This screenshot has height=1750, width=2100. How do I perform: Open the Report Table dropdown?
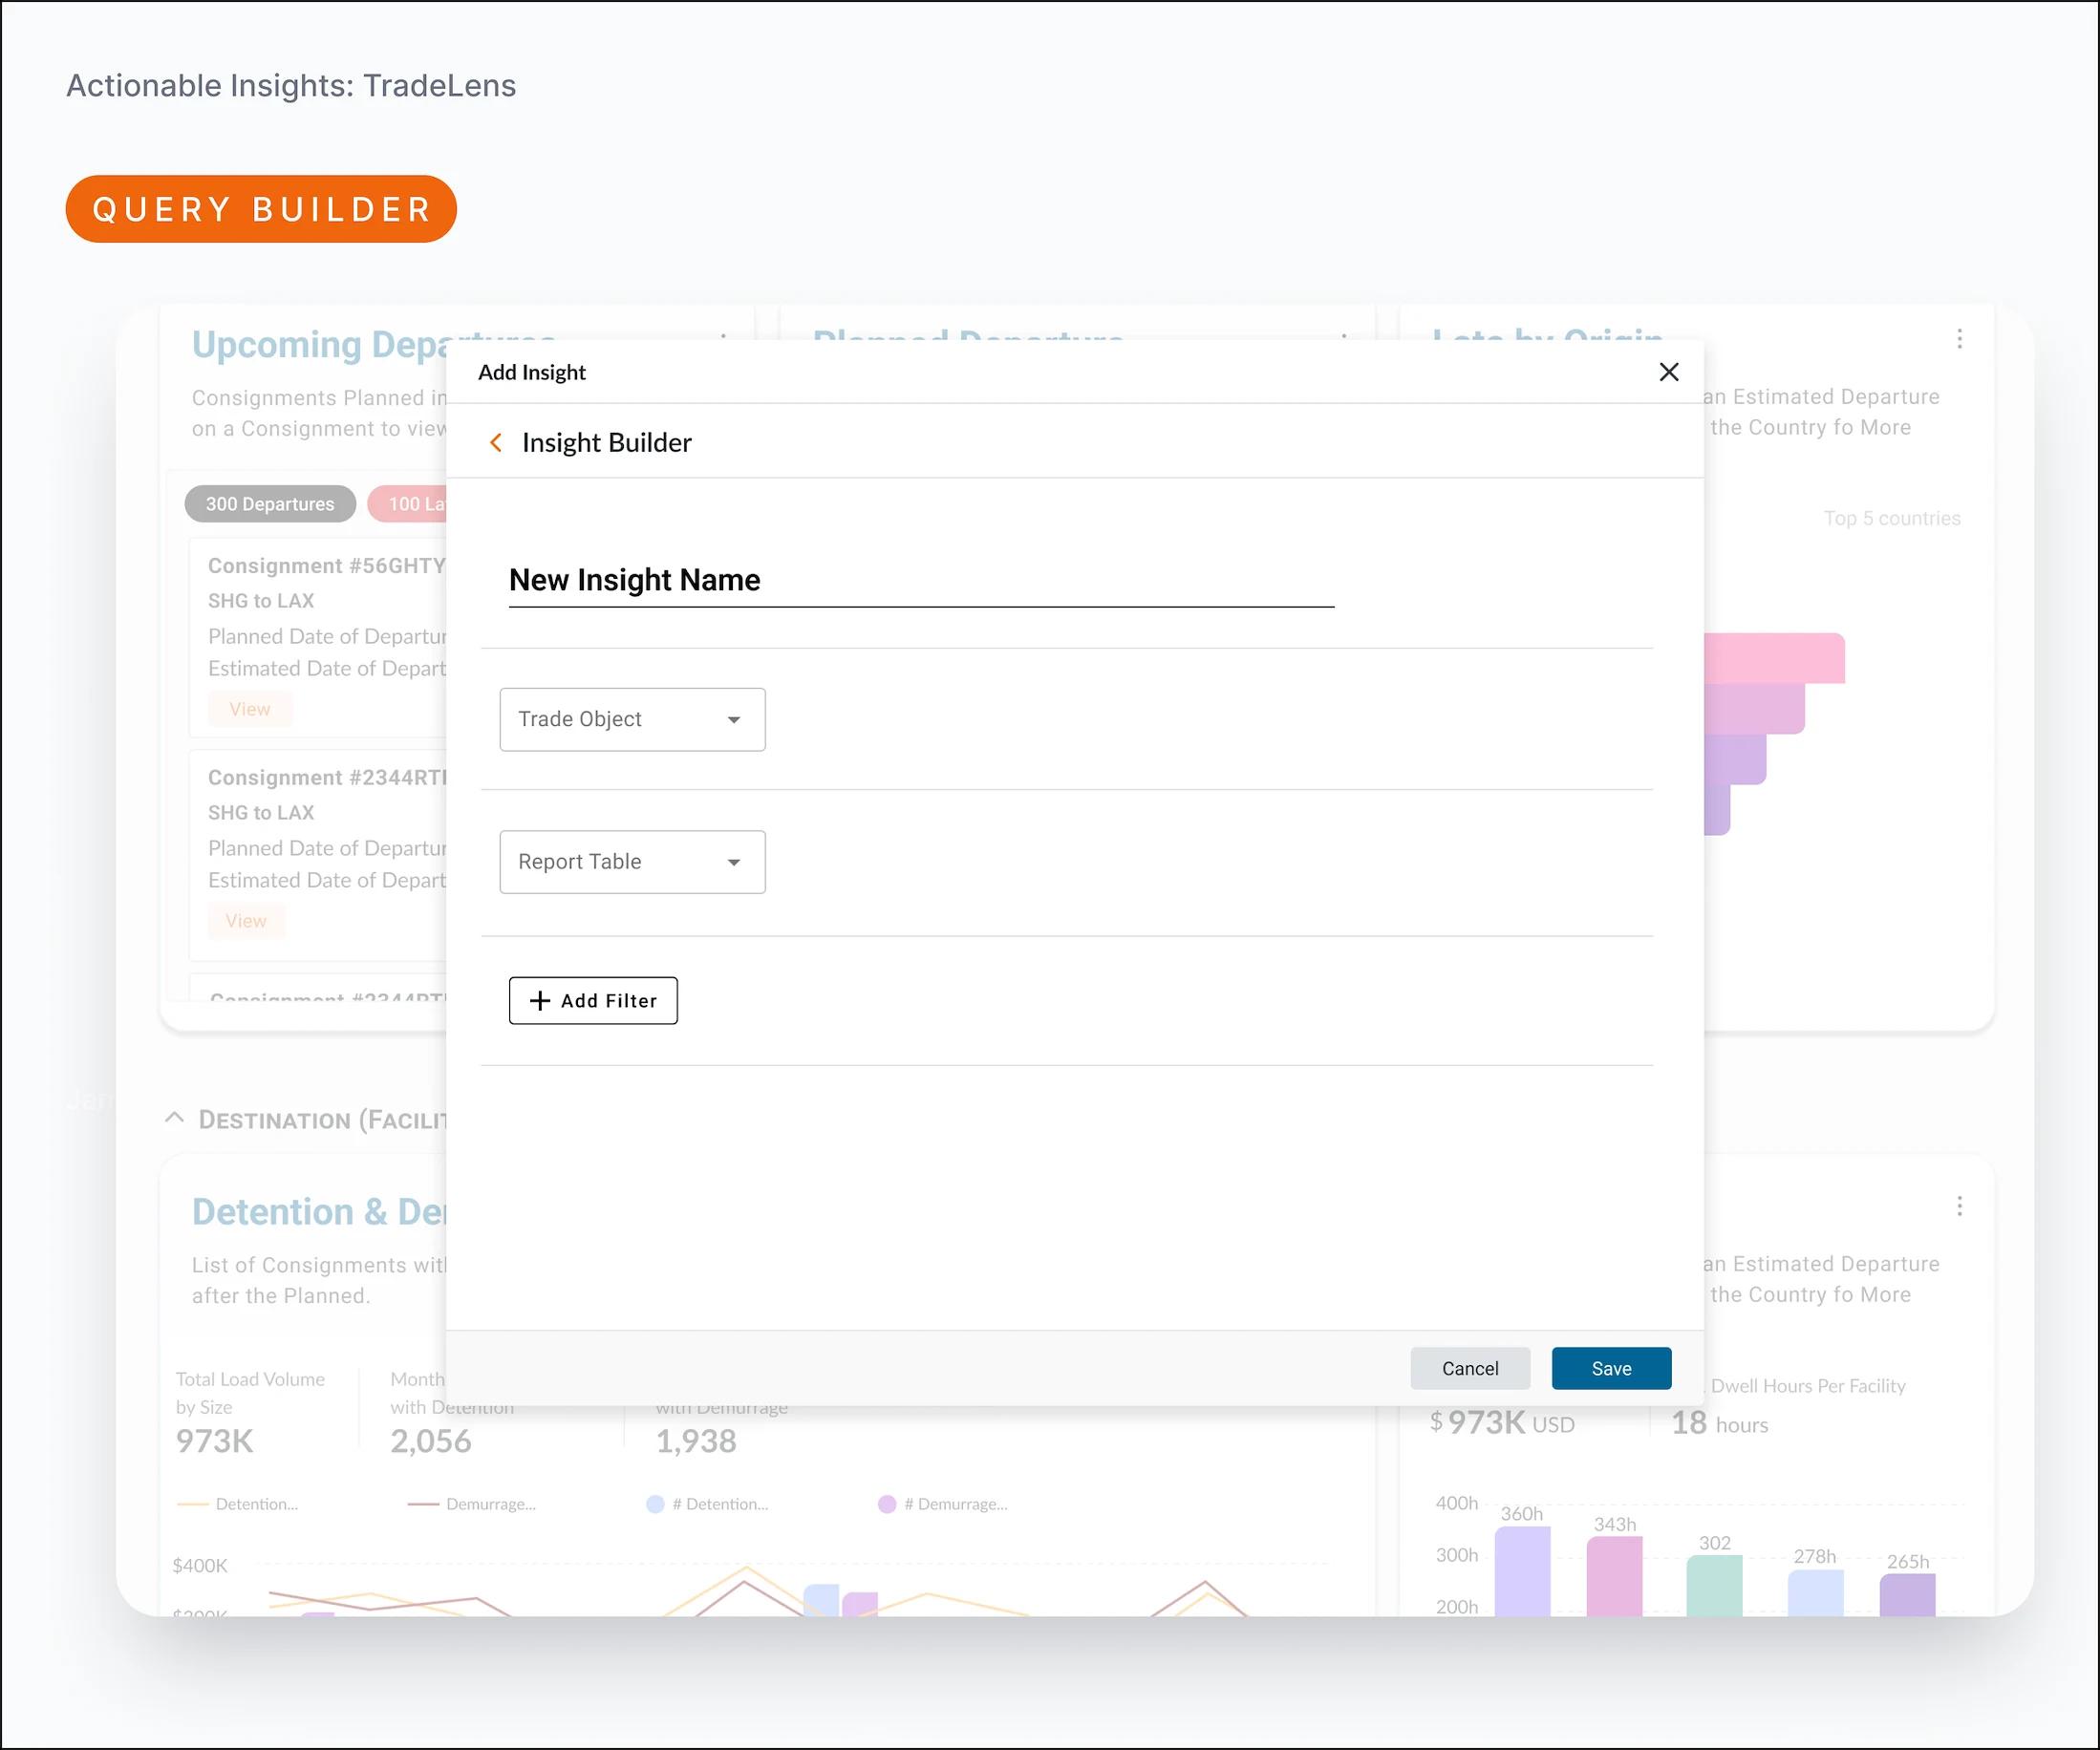632,861
